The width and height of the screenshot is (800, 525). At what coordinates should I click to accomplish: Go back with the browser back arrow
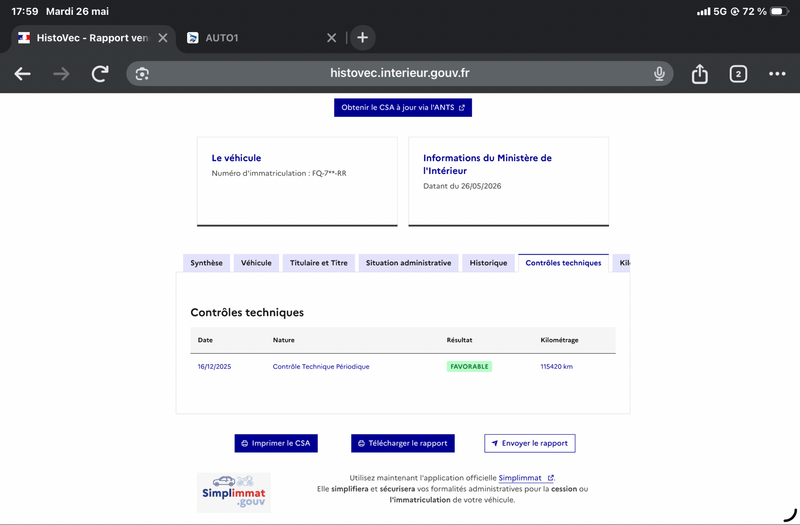[22, 74]
